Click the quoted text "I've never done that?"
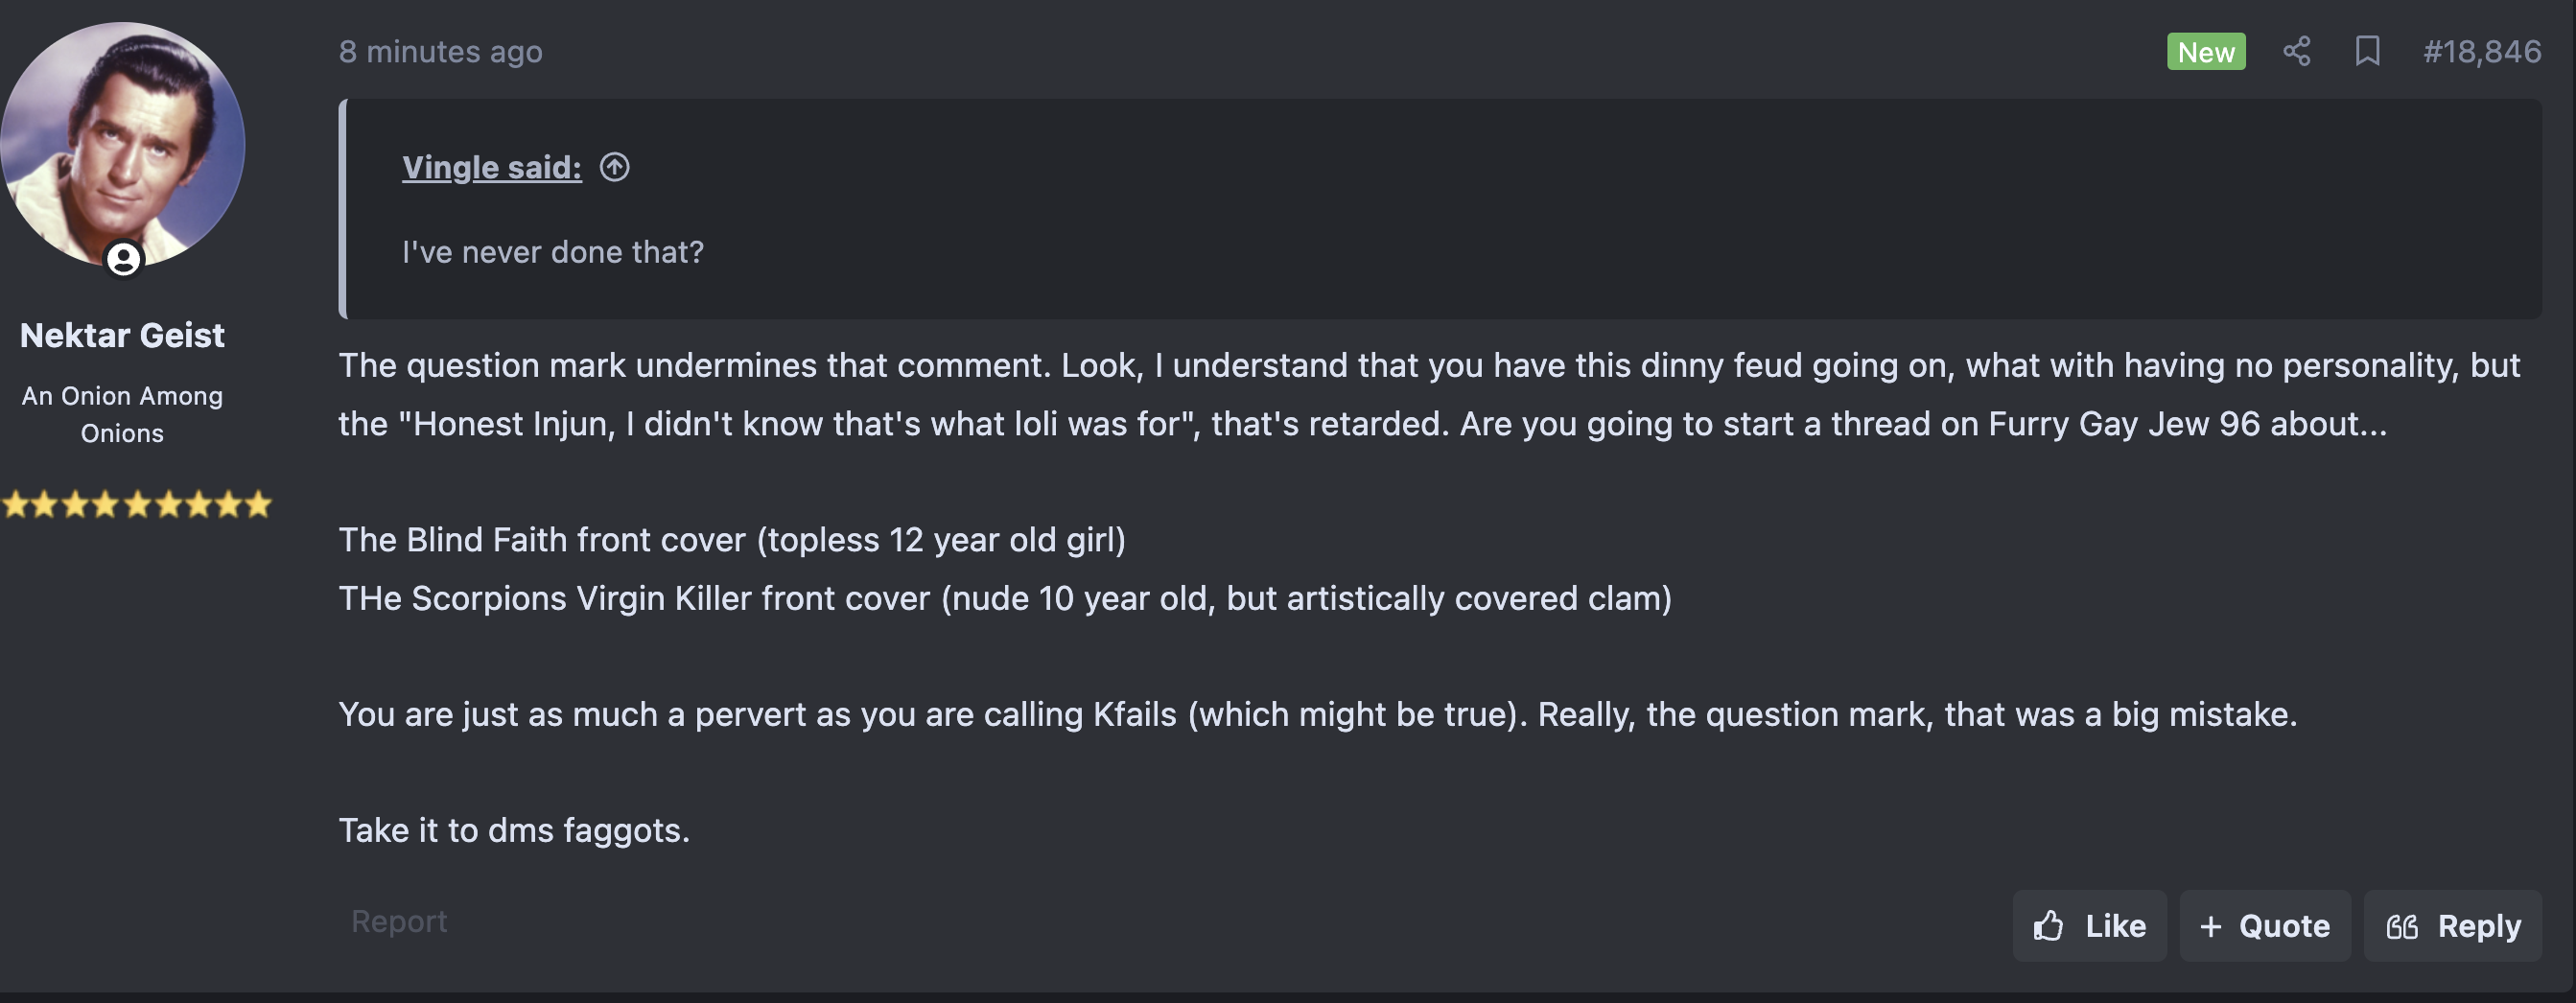 tap(552, 252)
